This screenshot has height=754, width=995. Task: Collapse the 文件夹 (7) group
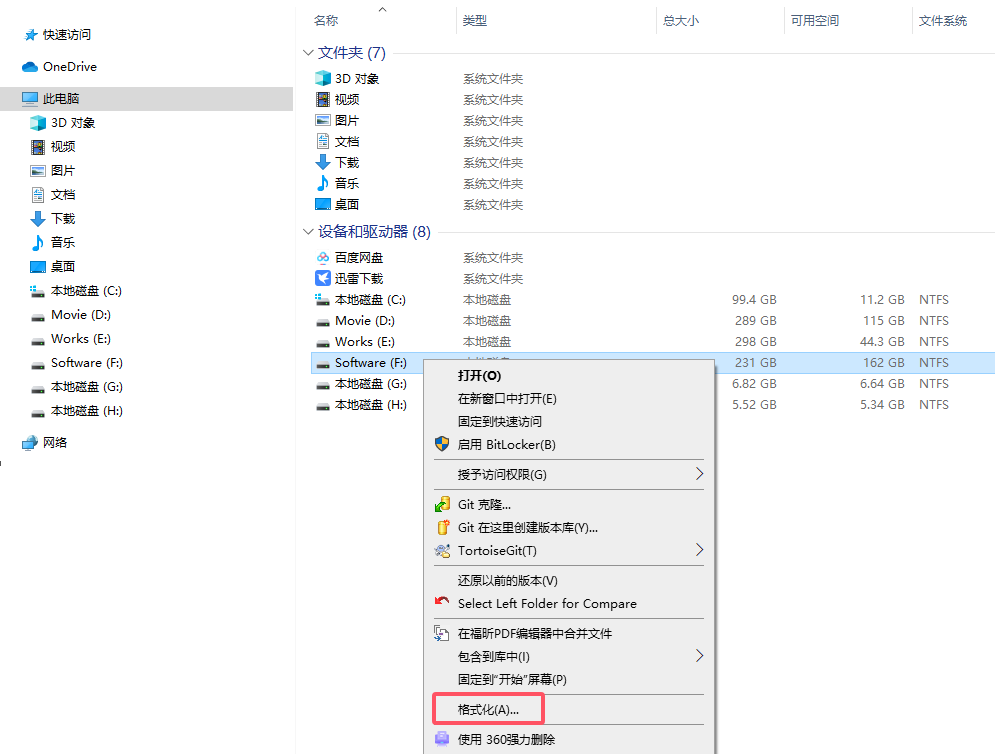click(308, 52)
